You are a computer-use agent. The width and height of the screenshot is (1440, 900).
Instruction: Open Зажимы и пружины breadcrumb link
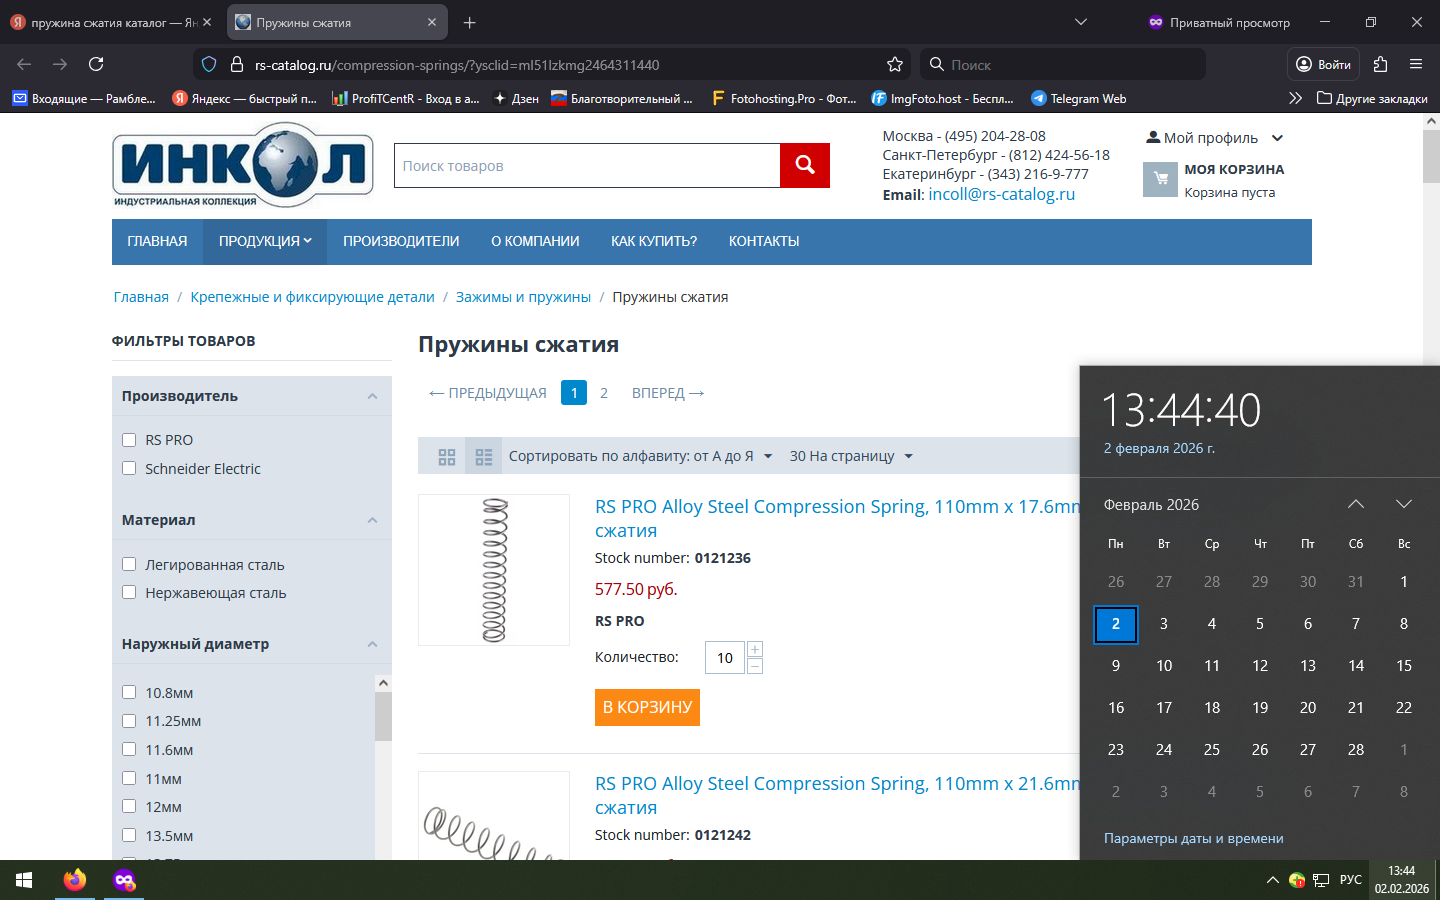[x=523, y=297]
